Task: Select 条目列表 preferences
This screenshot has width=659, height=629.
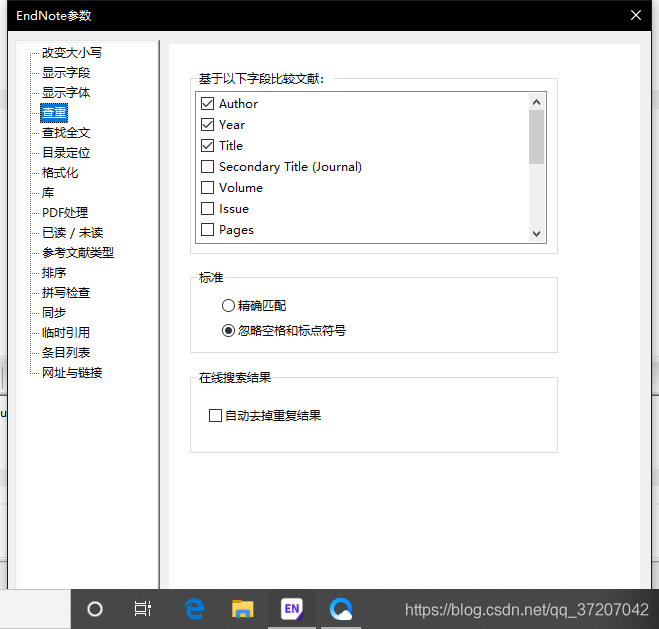Action: [x=66, y=353]
